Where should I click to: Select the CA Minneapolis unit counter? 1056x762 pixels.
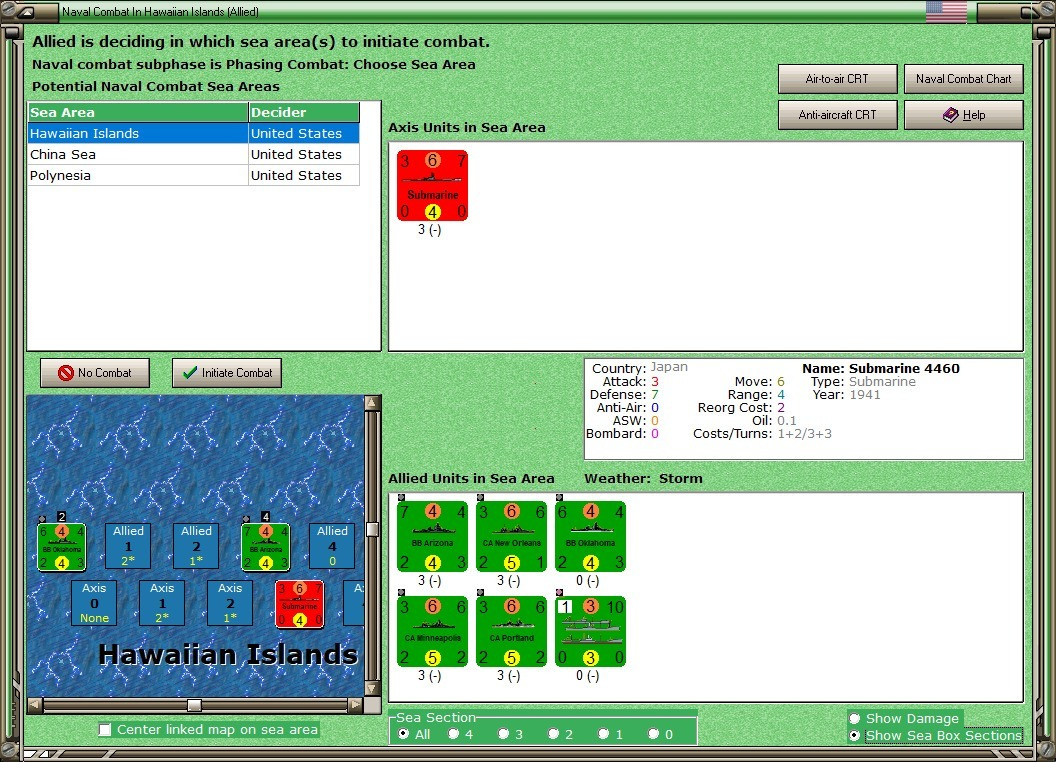coord(432,631)
